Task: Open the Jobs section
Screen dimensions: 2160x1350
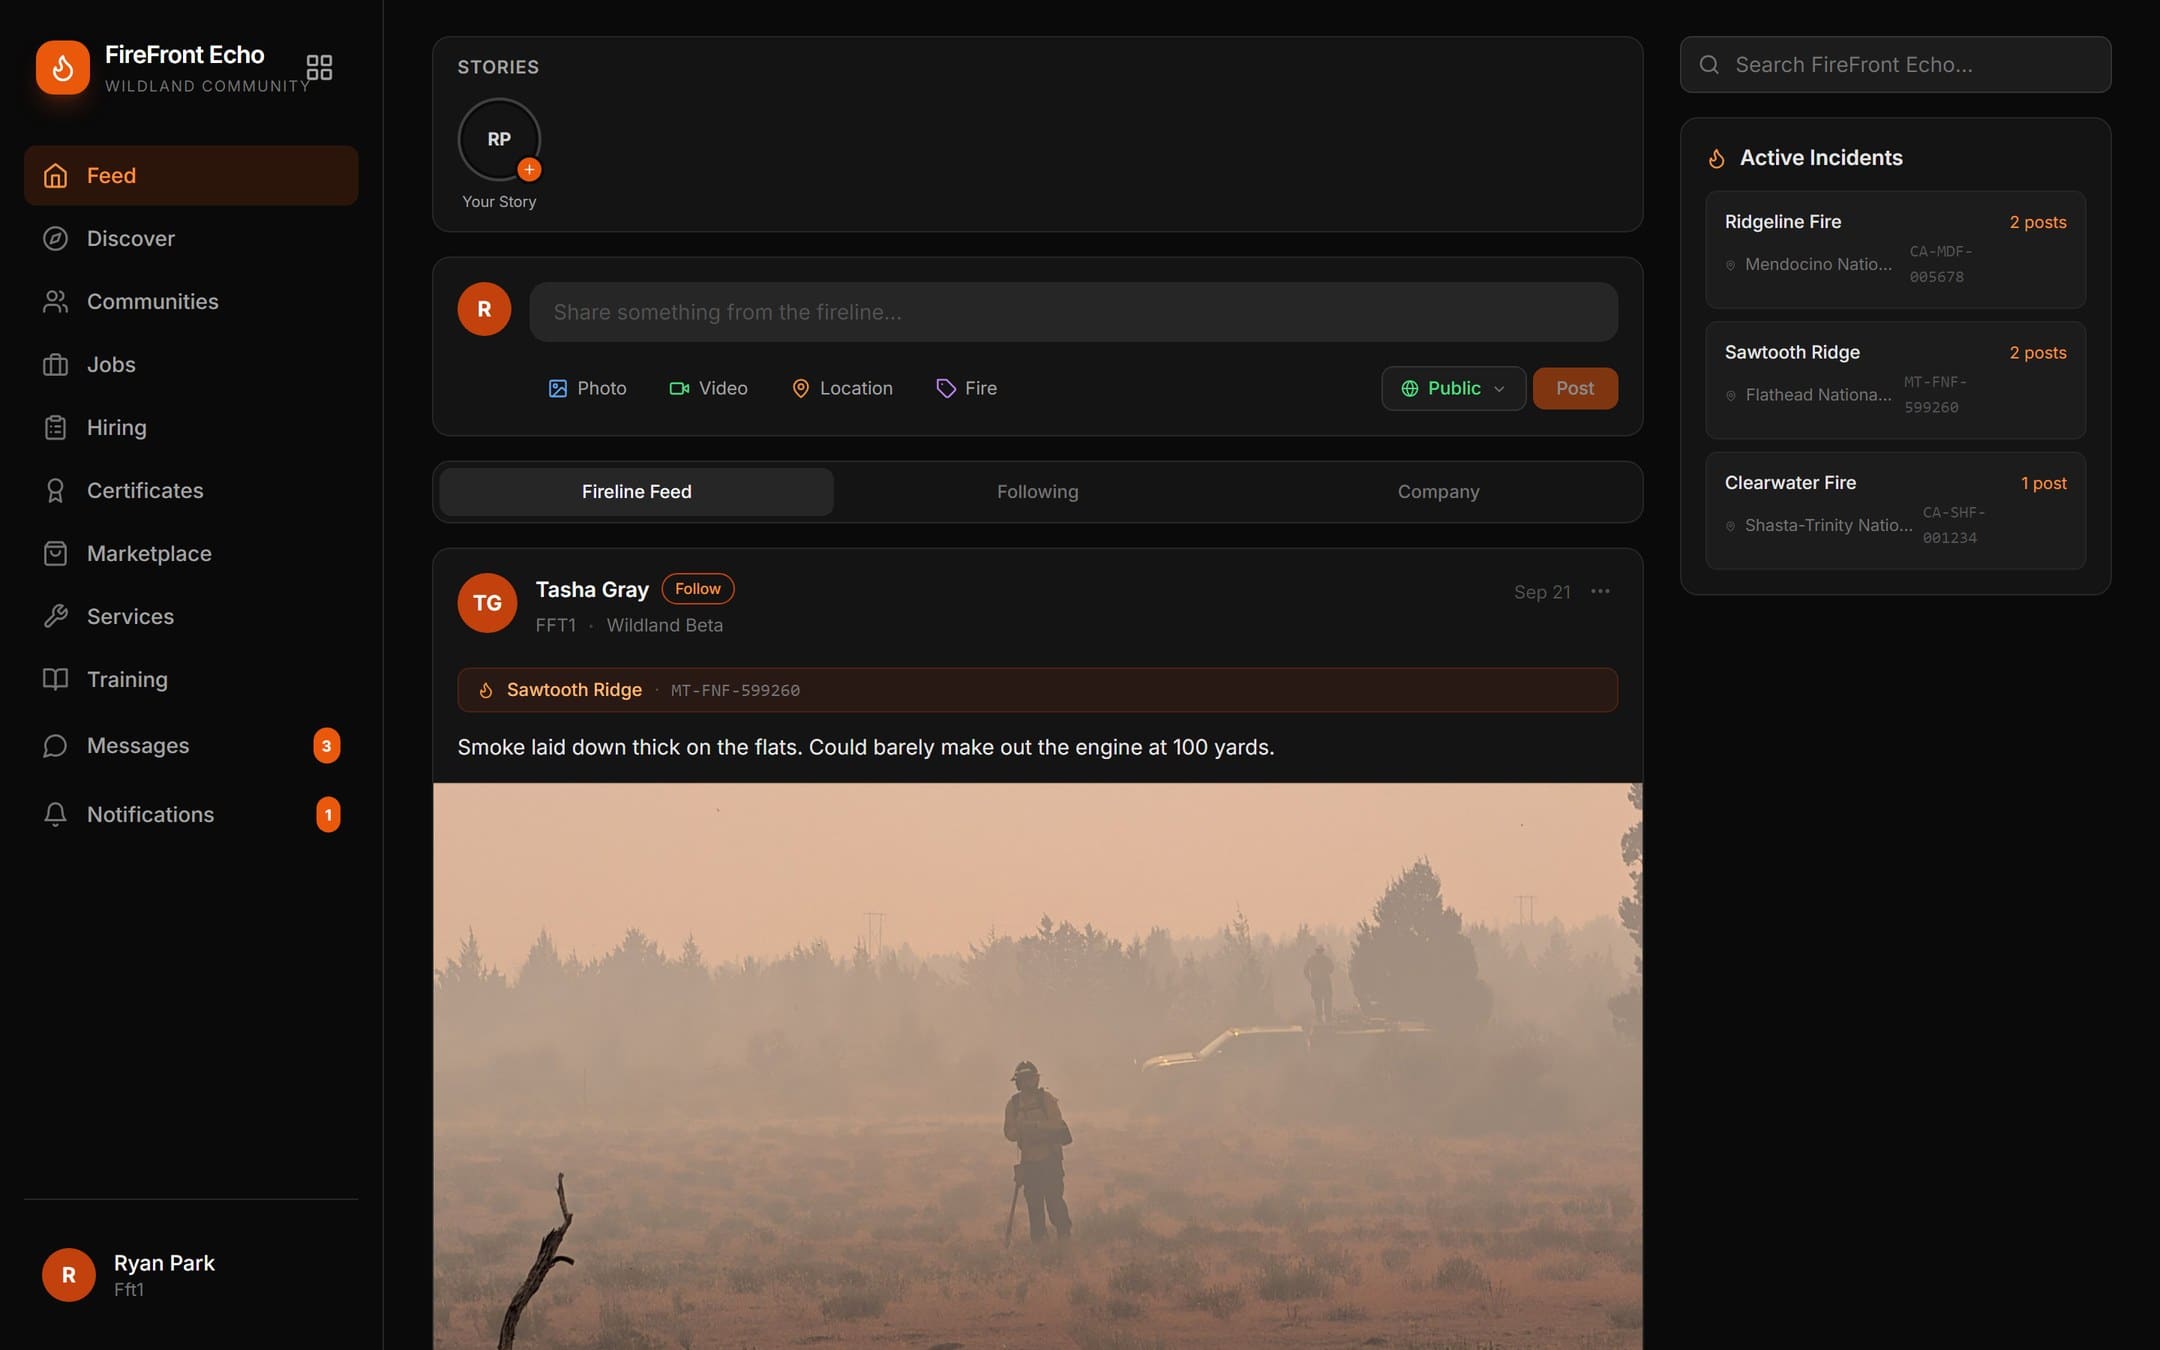Action: tap(191, 364)
